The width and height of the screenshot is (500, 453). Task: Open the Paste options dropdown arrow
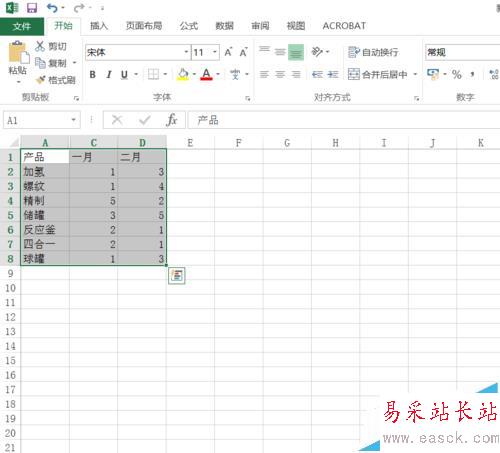pyautogui.click(x=18, y=82)
